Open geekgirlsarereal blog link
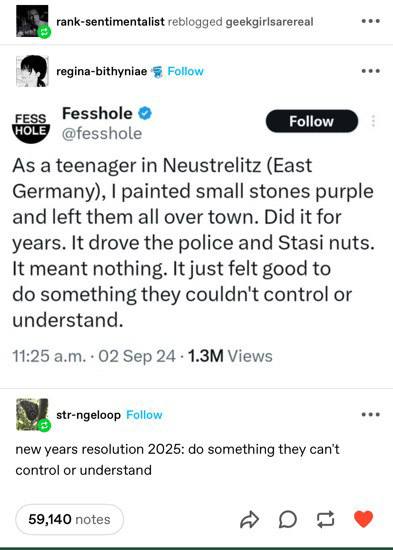This screenshot has height=550, width=393. click(x=269, y=22)
